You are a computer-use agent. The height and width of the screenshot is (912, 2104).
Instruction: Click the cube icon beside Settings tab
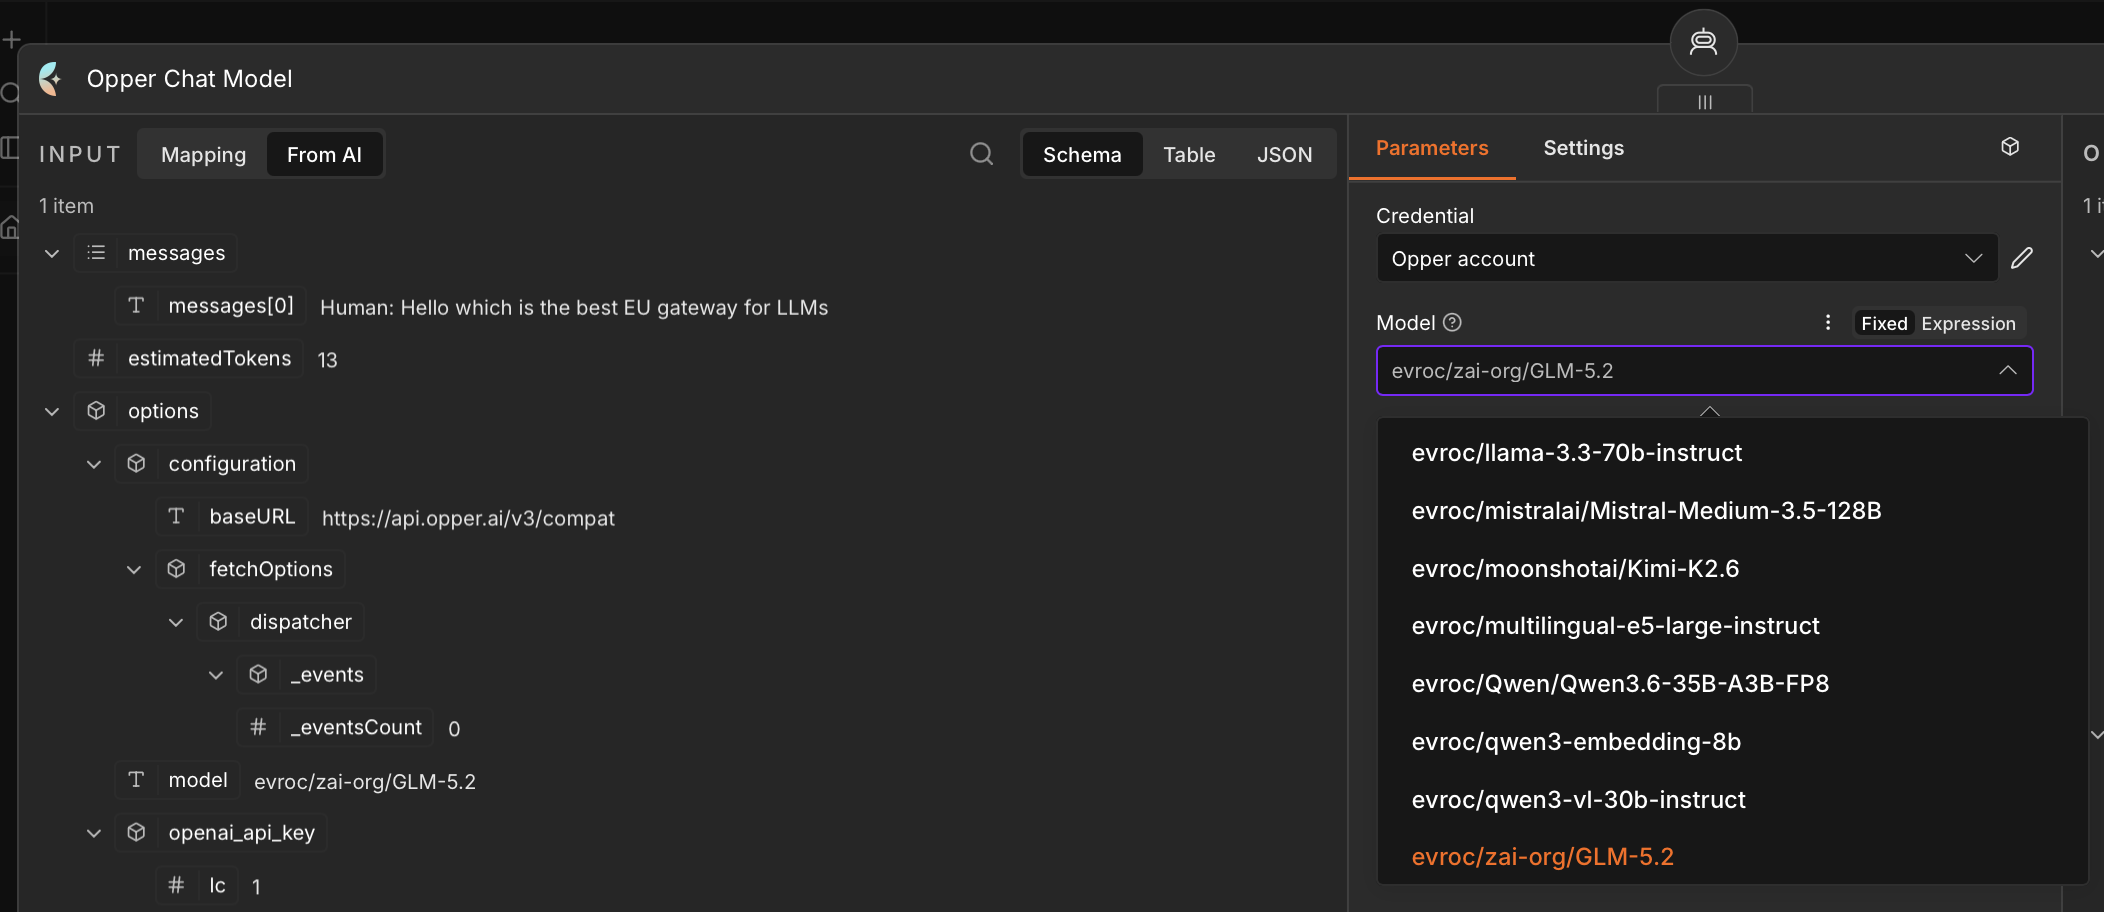click(2010, 147)
